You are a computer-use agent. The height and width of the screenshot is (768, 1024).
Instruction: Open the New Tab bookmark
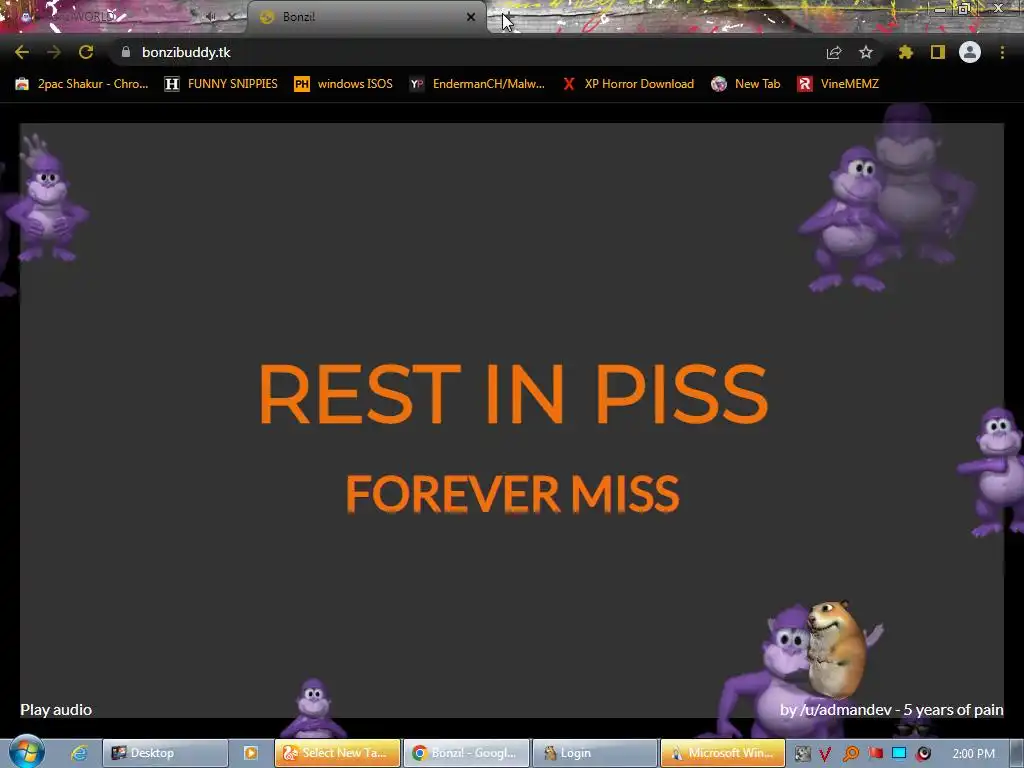pos(746,84)
